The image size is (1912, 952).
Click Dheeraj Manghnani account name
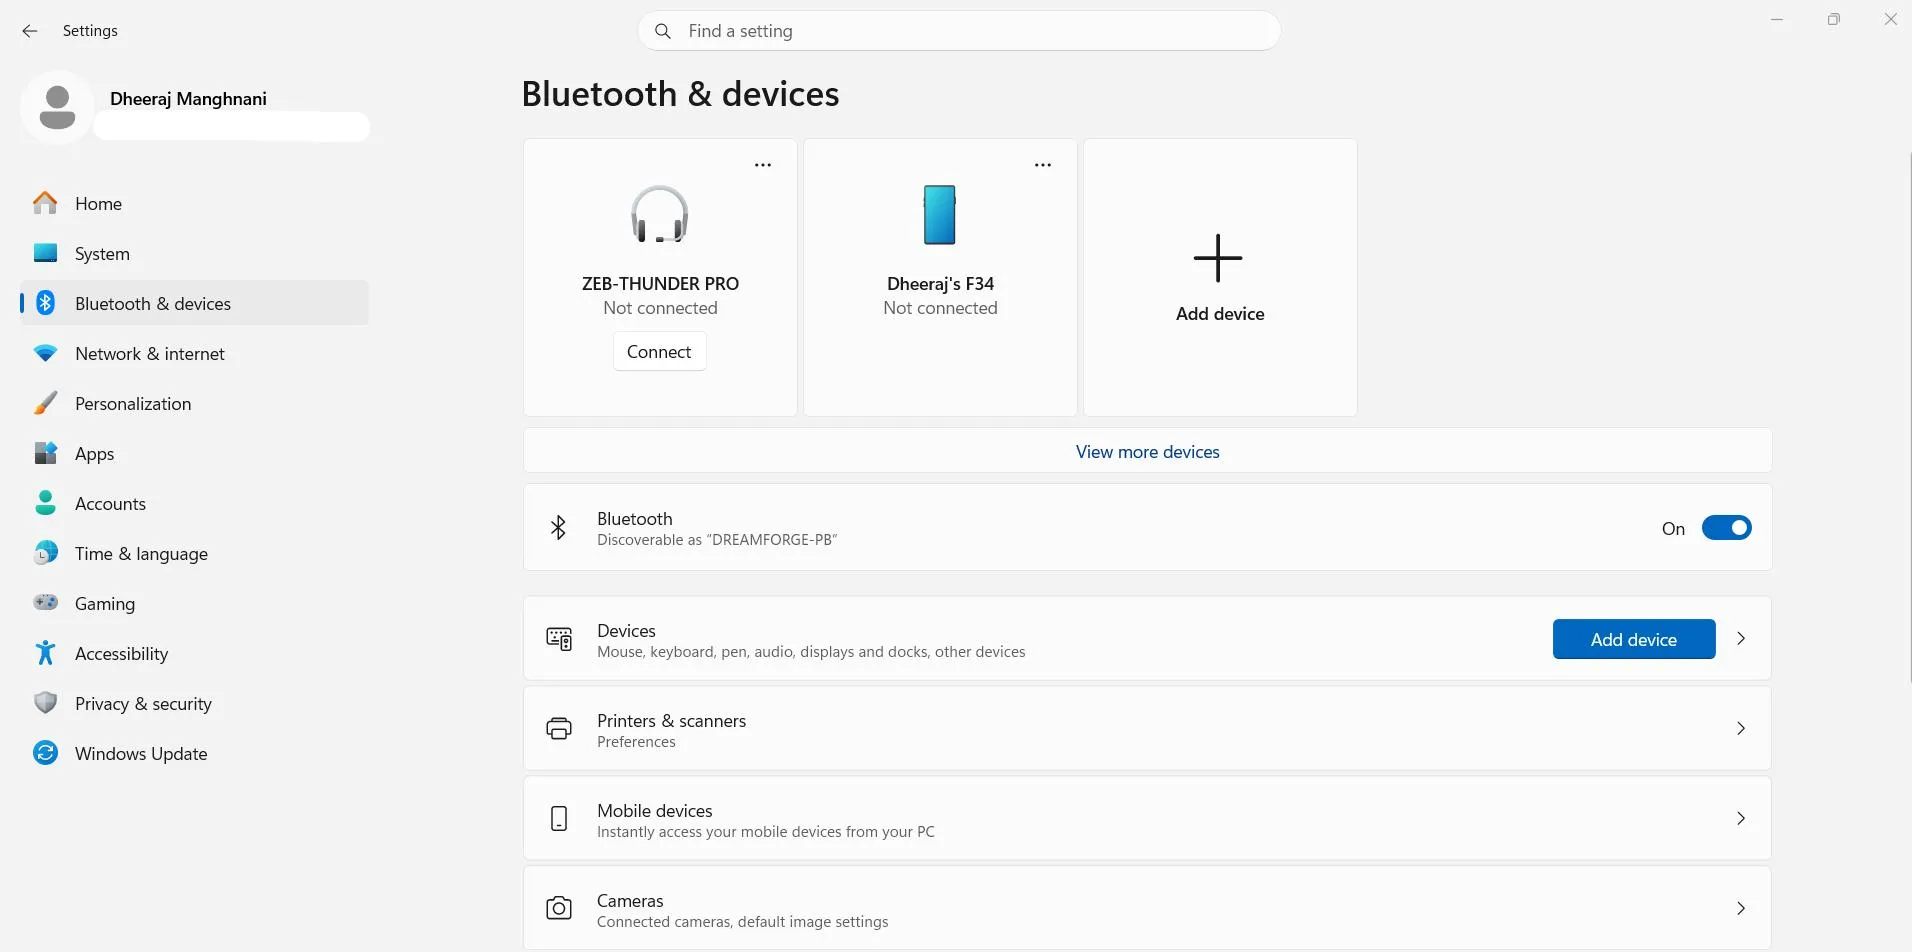coord(188,99)
